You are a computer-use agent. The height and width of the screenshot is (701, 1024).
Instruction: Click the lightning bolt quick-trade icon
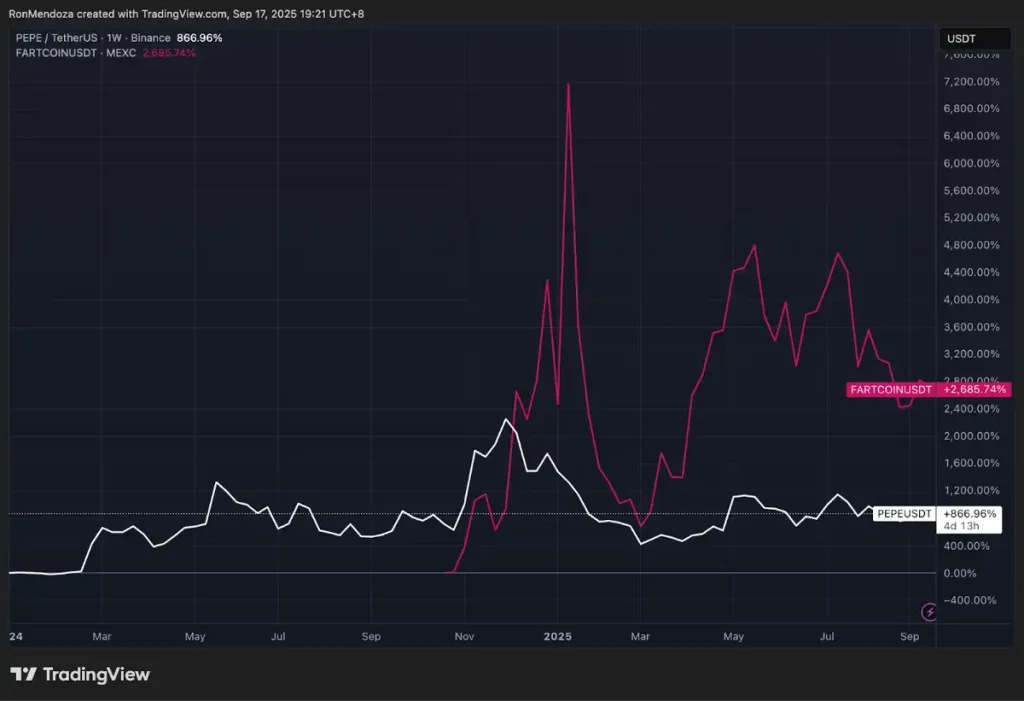tap(928, 612)
